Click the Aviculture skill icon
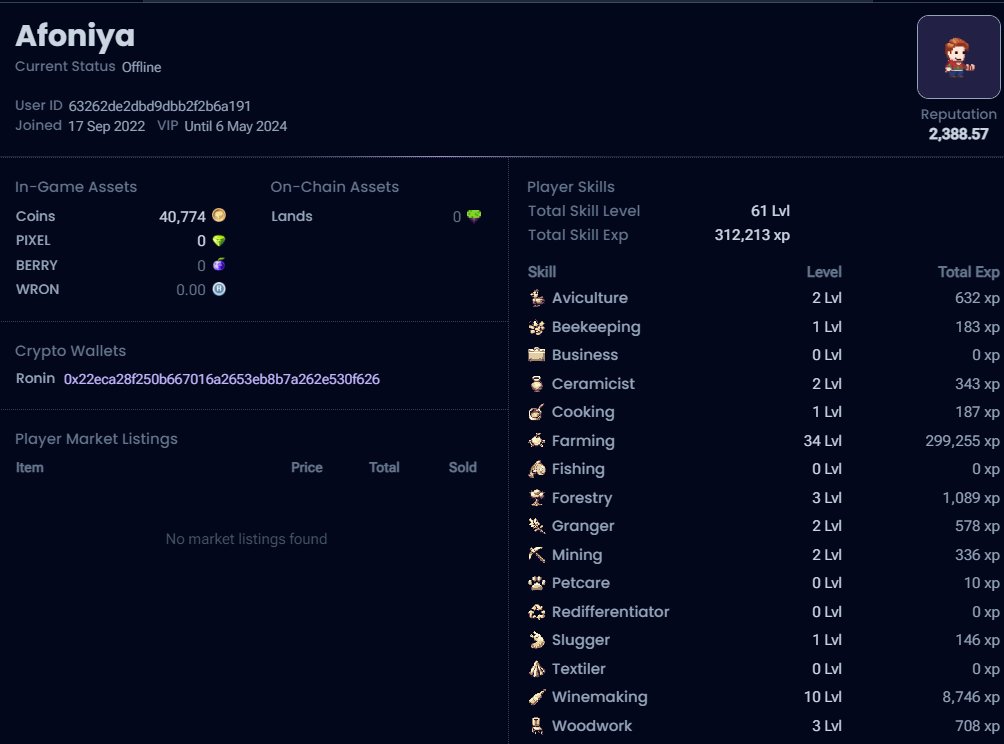The image size is (1004, 744). click(537, 298)
